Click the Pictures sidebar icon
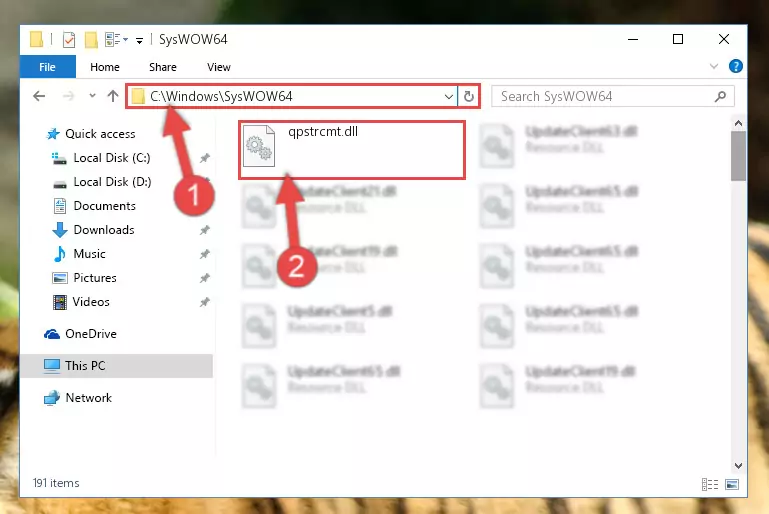769x514 pixels. [x=60, y=278]
